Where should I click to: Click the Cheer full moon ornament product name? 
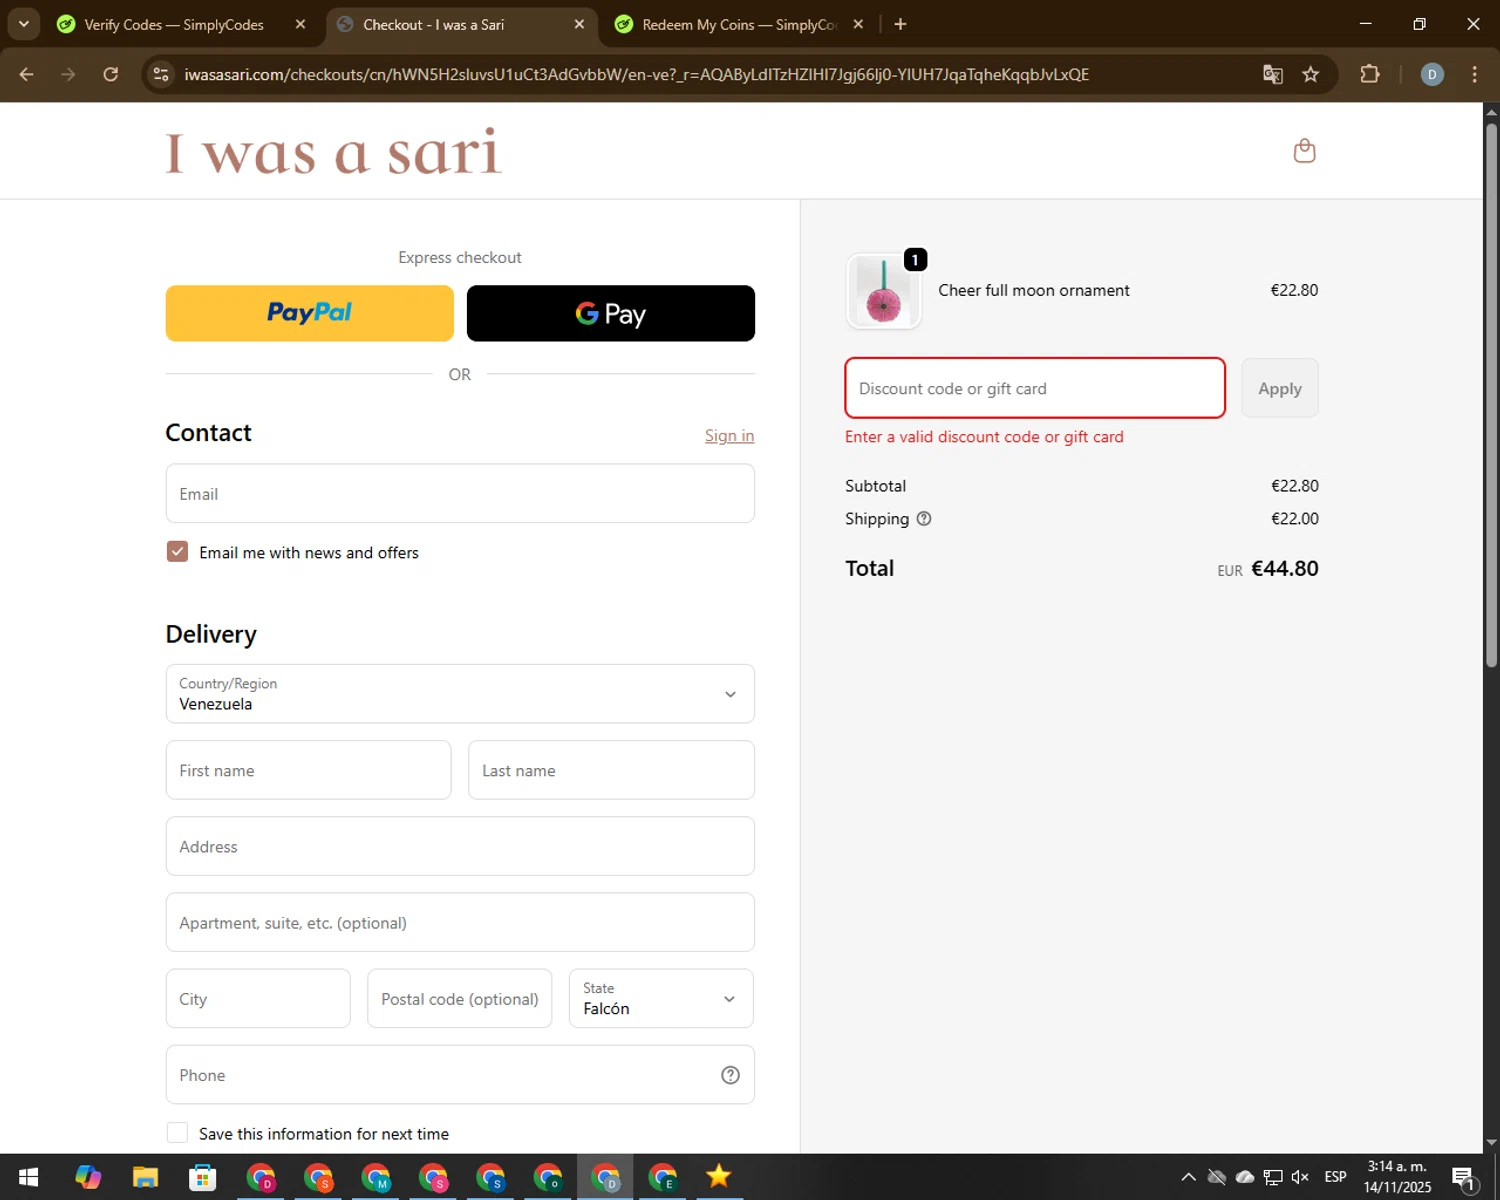coord(1033,290)
